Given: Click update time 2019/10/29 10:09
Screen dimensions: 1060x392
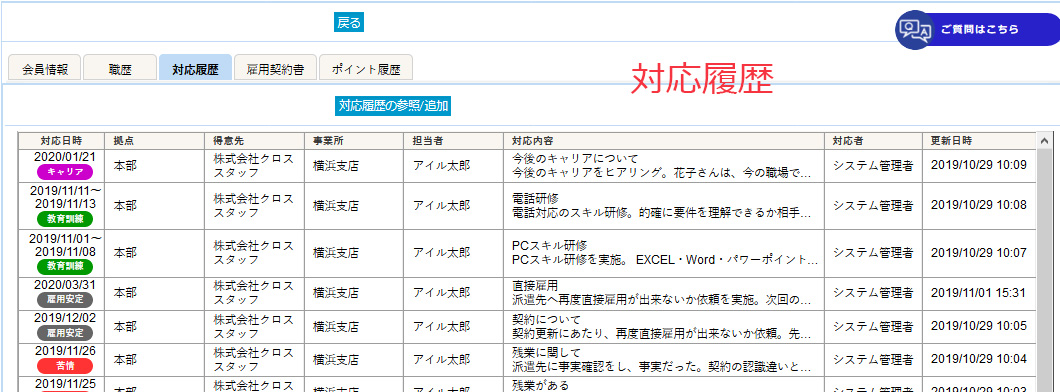Looking at the screenshot, I should click(x=978, y=165).
